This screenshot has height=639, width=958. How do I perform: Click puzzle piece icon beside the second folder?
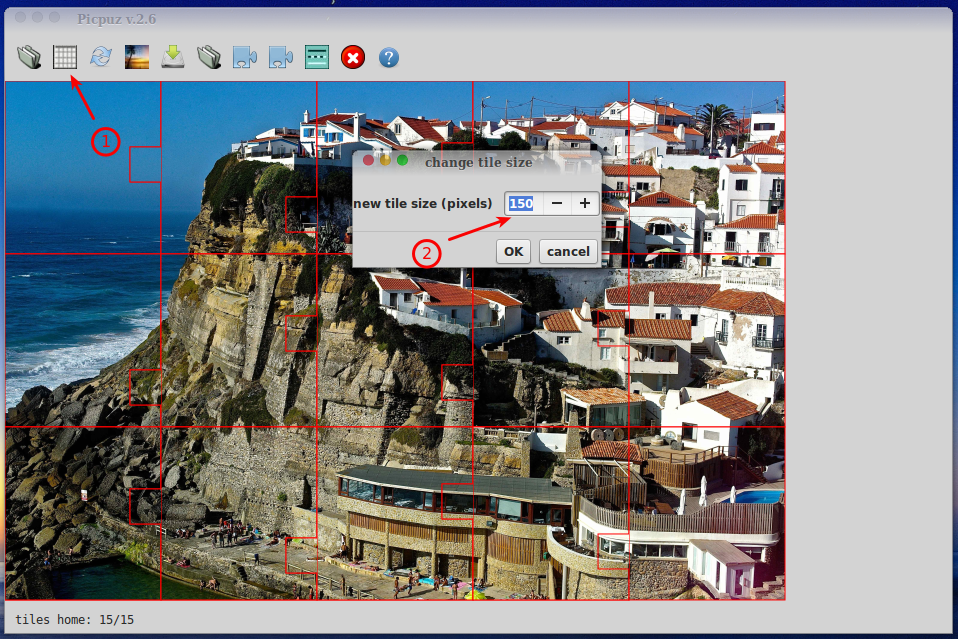coord(245,57)
